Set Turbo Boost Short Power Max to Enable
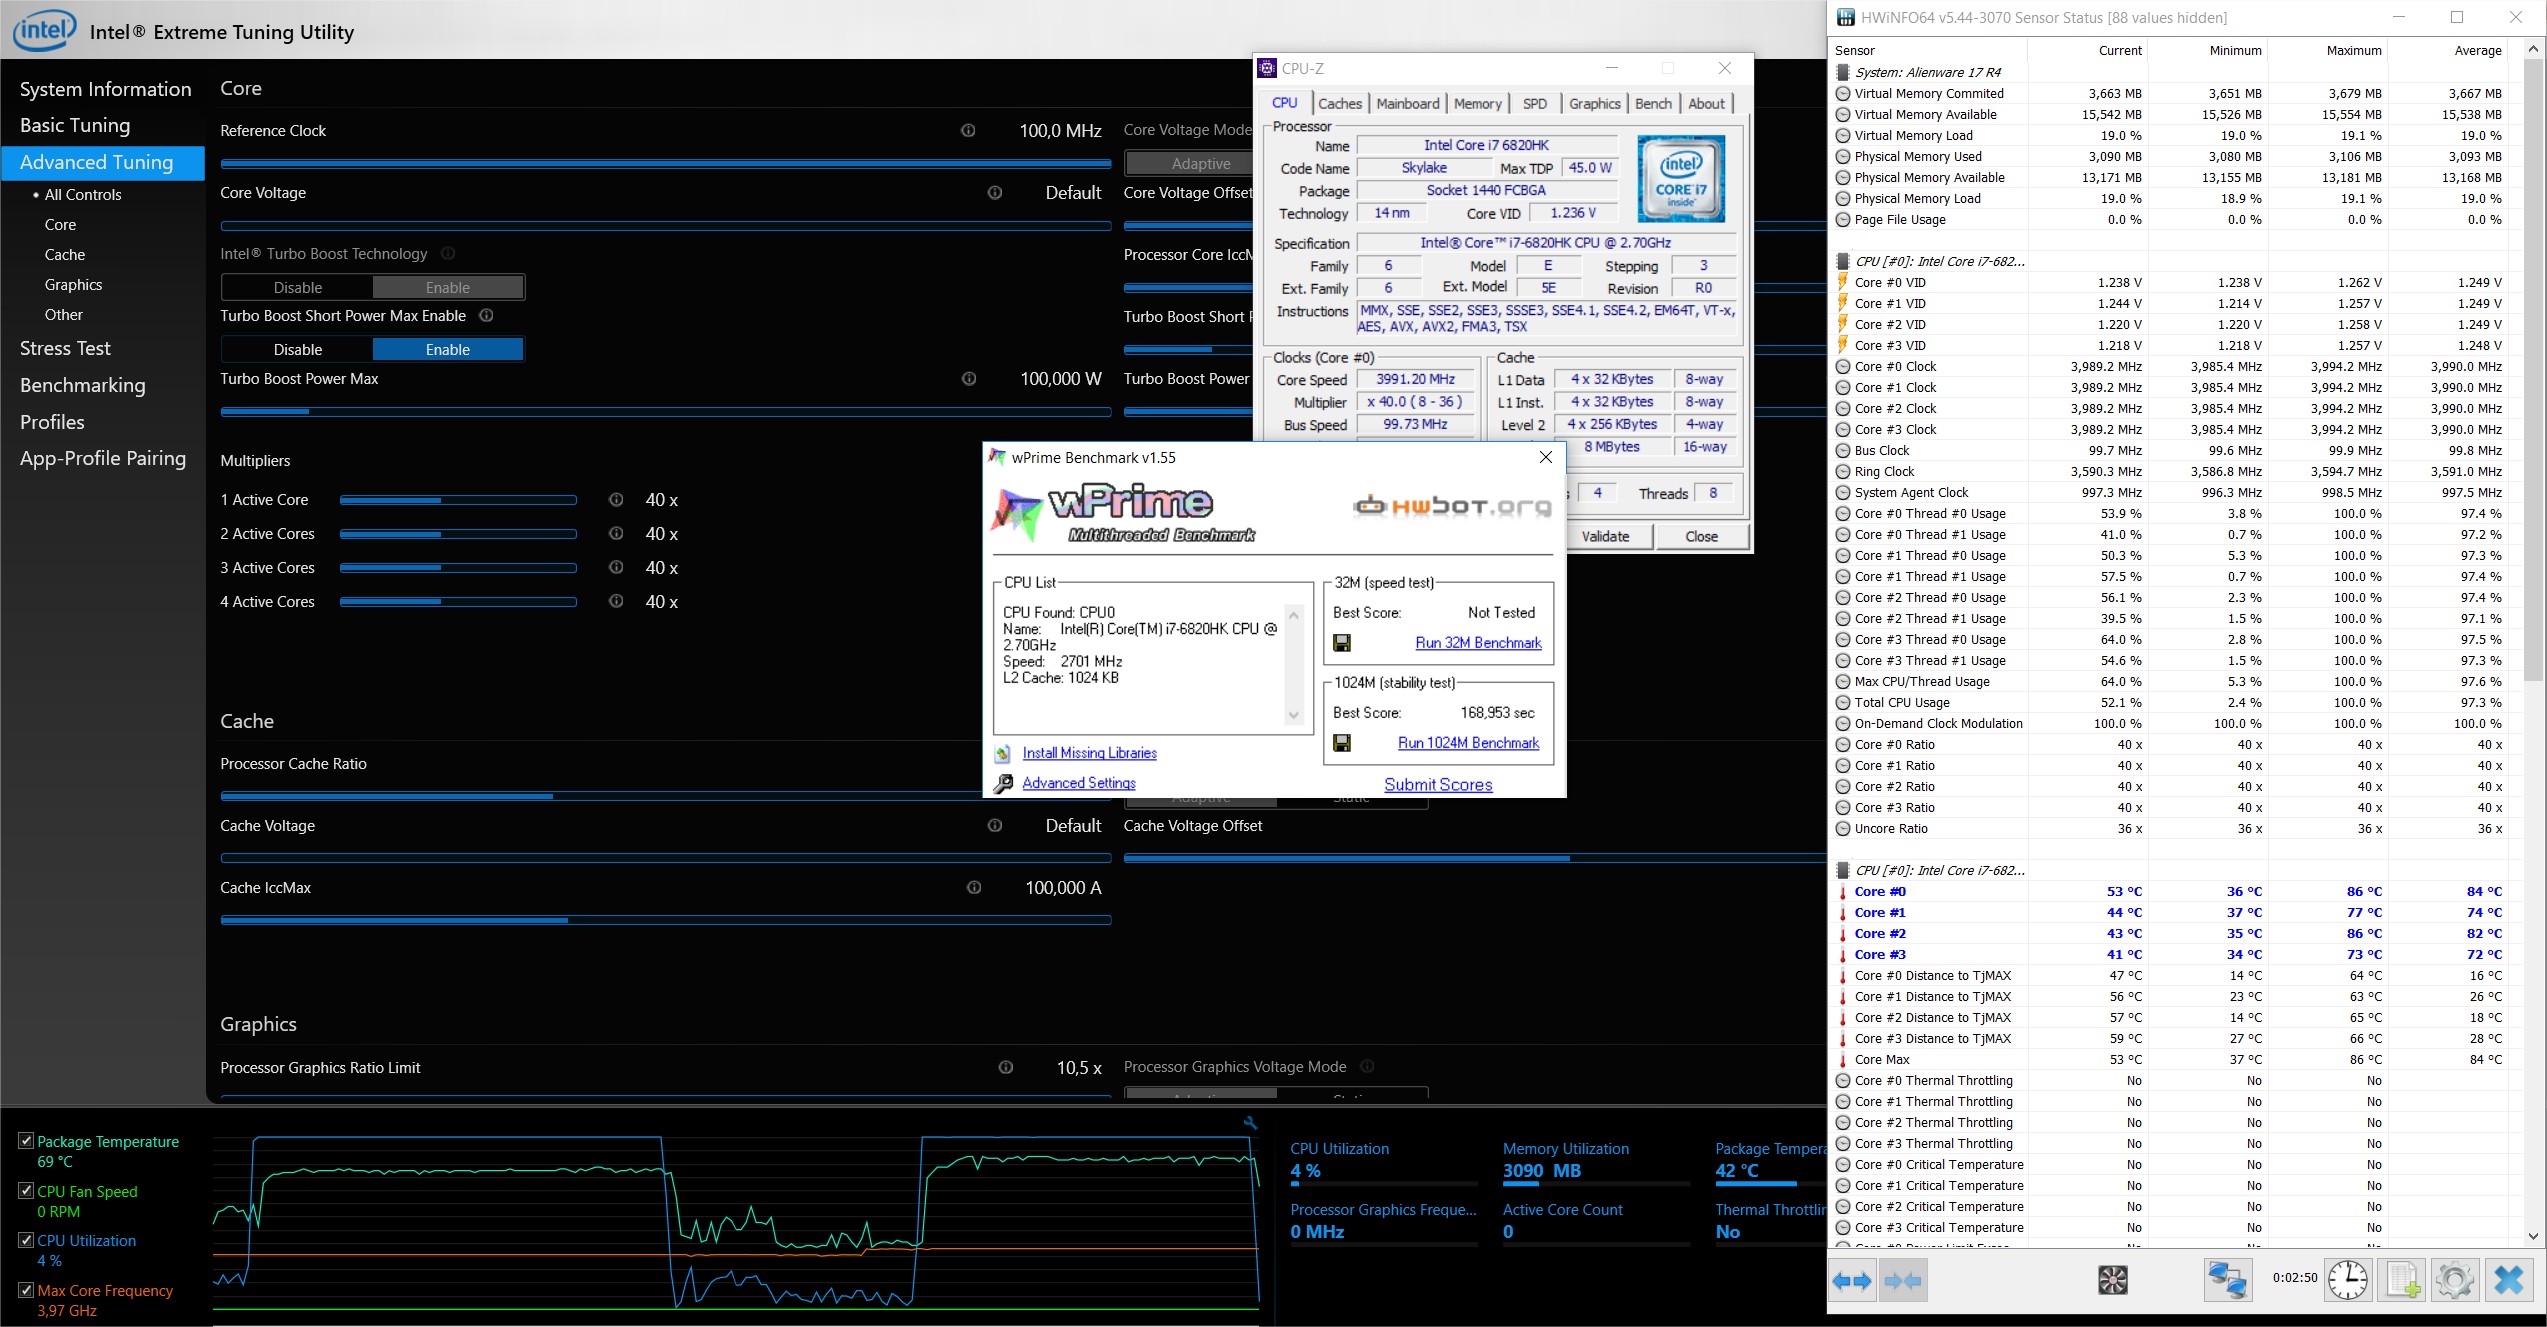Viewport: 2547px width, 1327px height. (448, 350)
